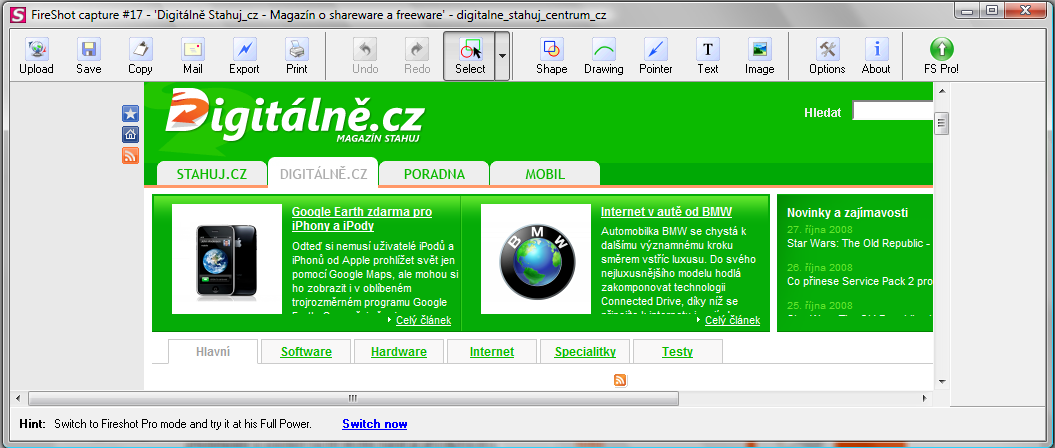
Task: Click the MAGAZÍN STAHUJ tagline
Action: coord(378,138)
